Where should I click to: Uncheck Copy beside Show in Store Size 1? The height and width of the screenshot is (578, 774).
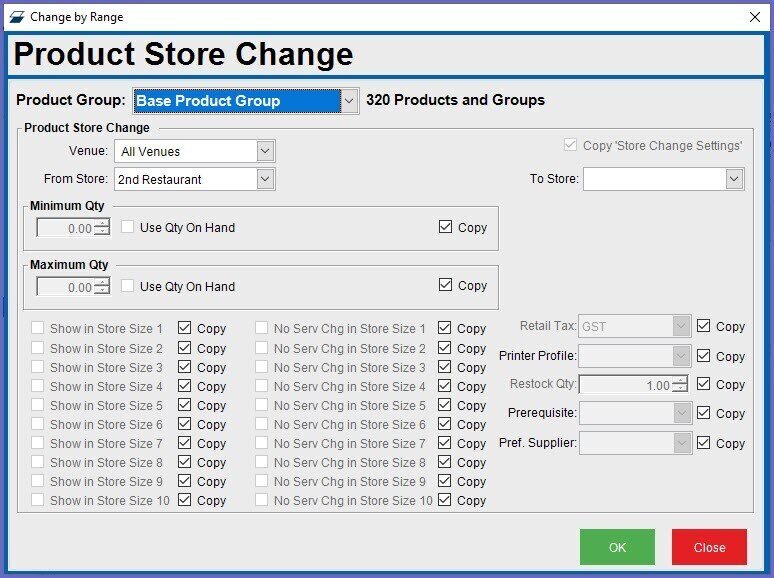point(185,329)
